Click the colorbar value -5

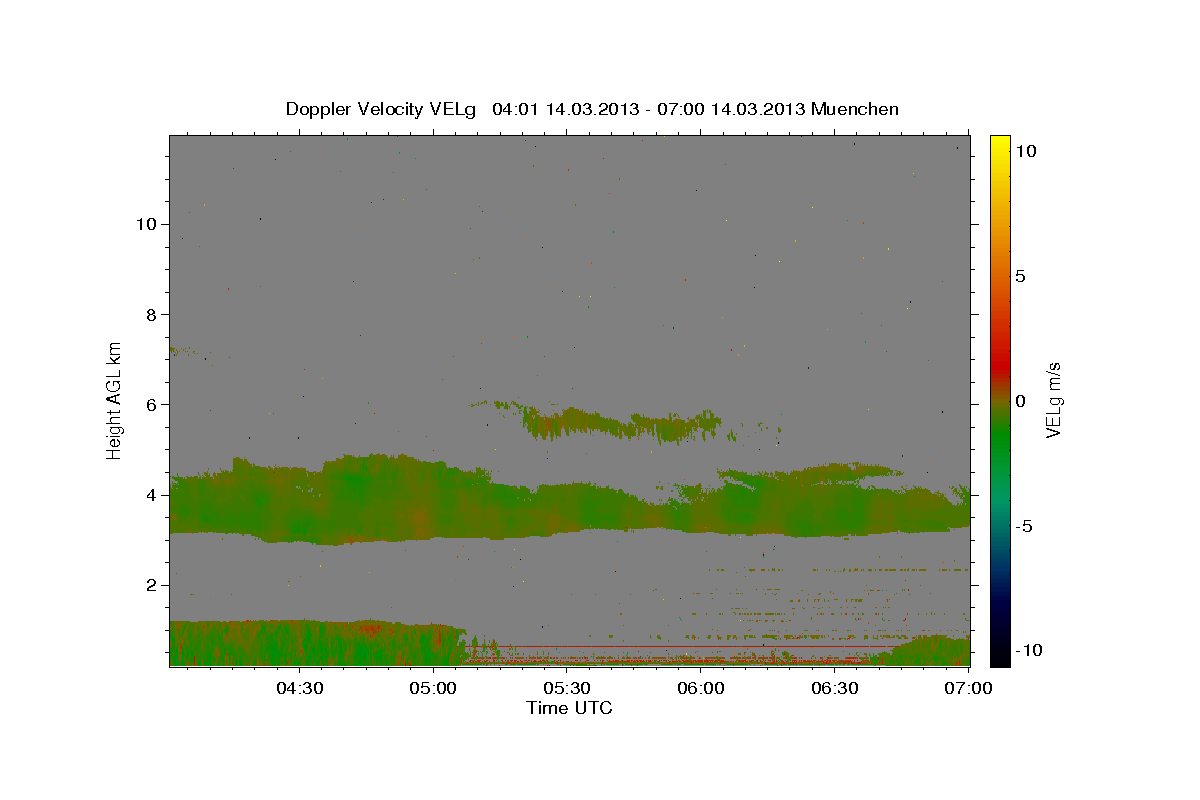click(x=1023, y=526)
